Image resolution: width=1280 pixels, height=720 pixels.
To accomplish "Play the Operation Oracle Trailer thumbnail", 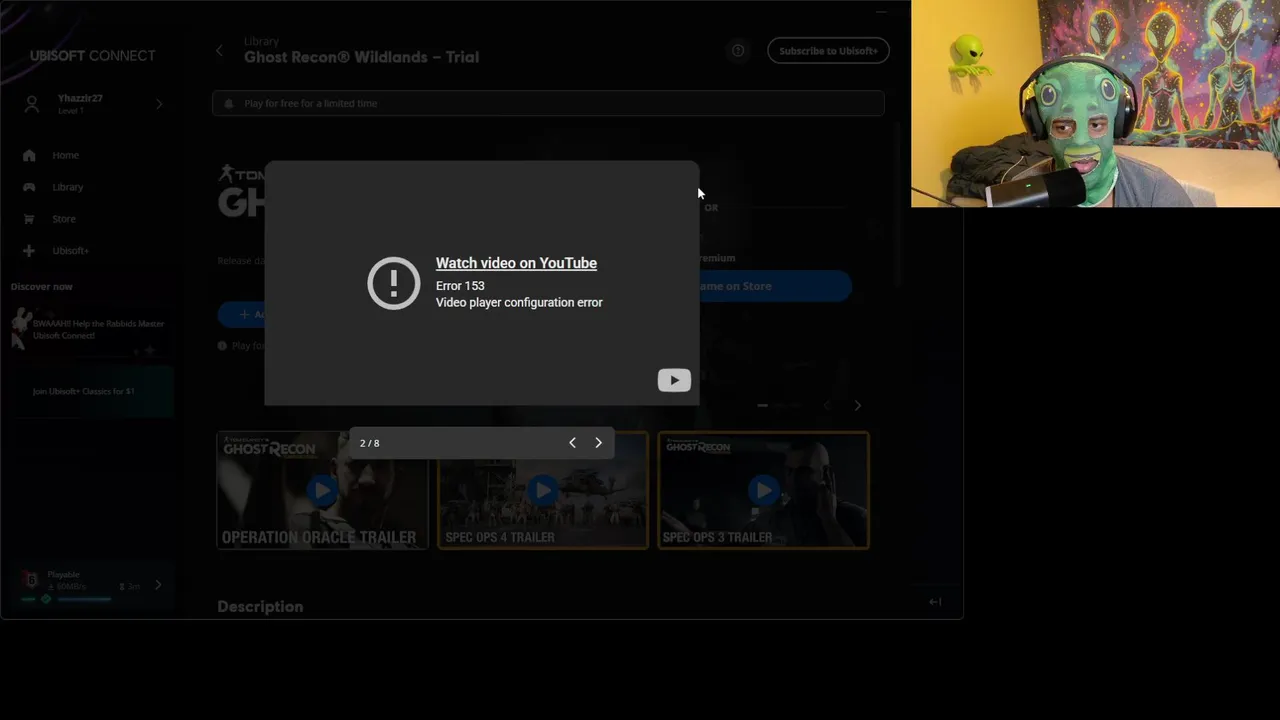I will coord(322,490).
